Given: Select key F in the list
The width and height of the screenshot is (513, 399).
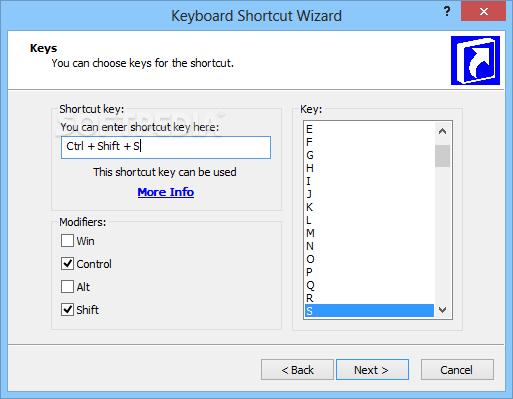Looking at the screenshot, I should [x=369, y=142].
